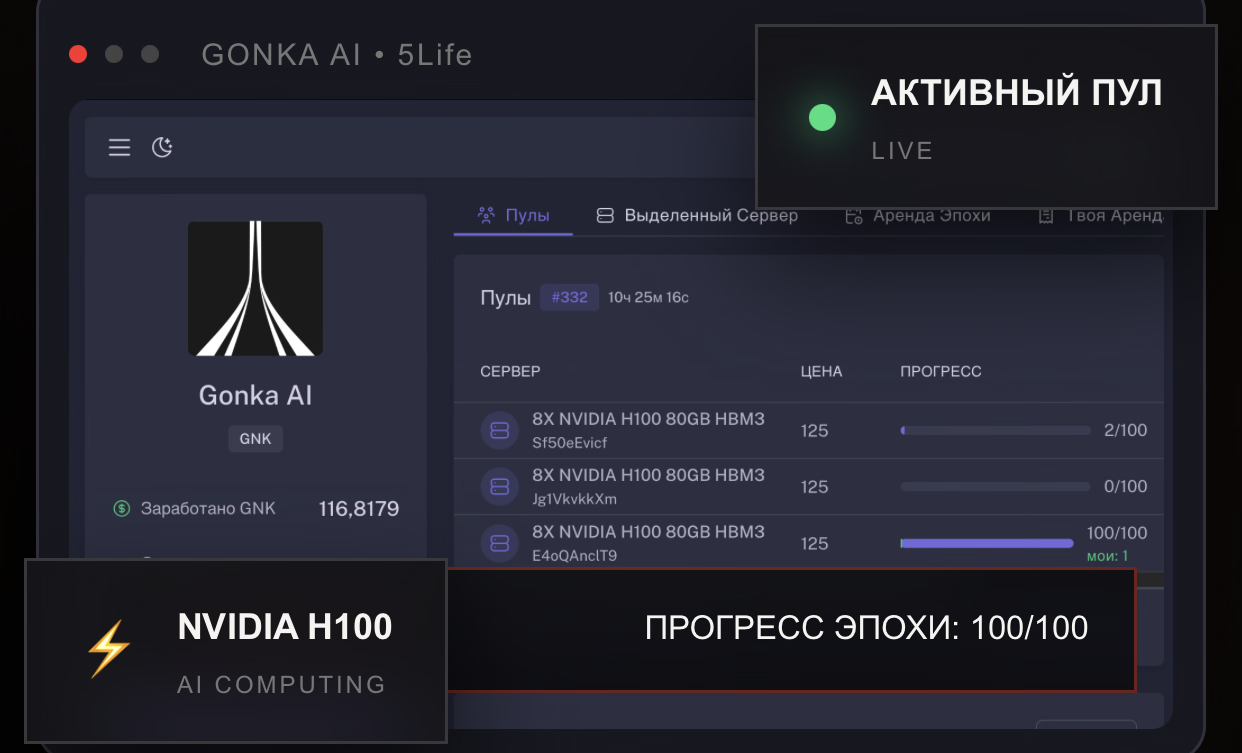Click the Выделенный Сервер server icon

tap(605, 215)
